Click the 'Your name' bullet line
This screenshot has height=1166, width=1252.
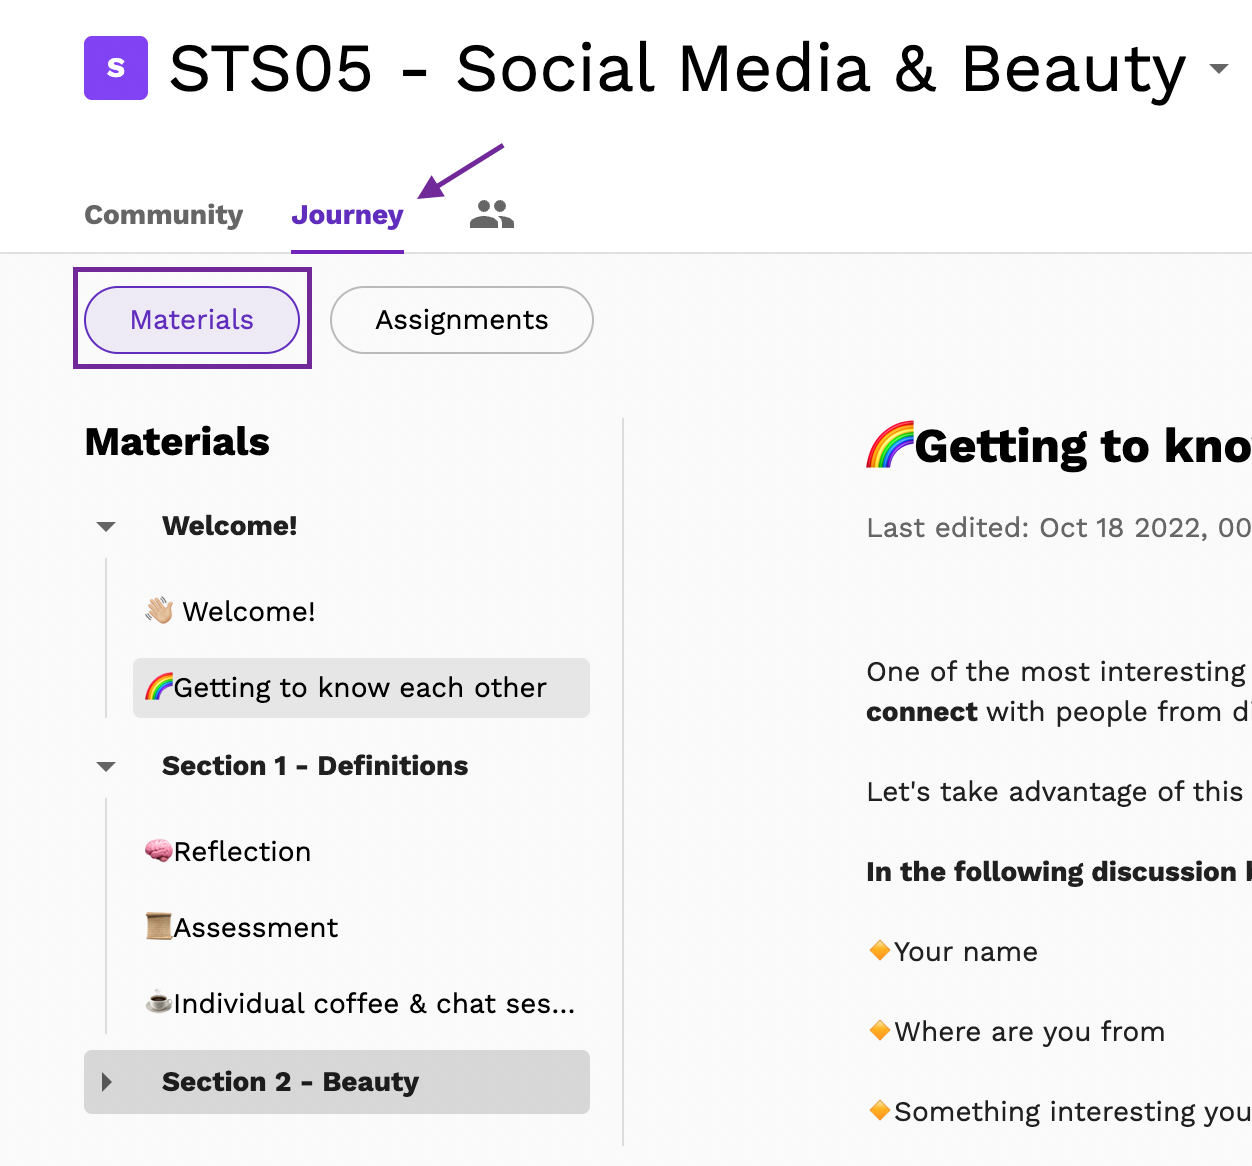[x=953, y=952]
